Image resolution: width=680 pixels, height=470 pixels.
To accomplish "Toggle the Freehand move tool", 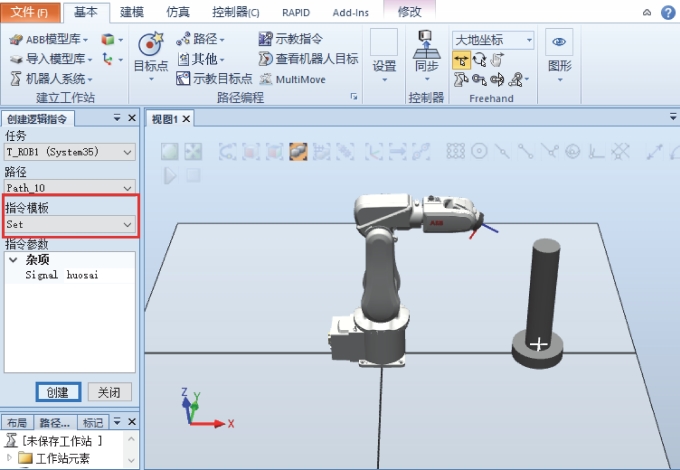I will [462, 60].
